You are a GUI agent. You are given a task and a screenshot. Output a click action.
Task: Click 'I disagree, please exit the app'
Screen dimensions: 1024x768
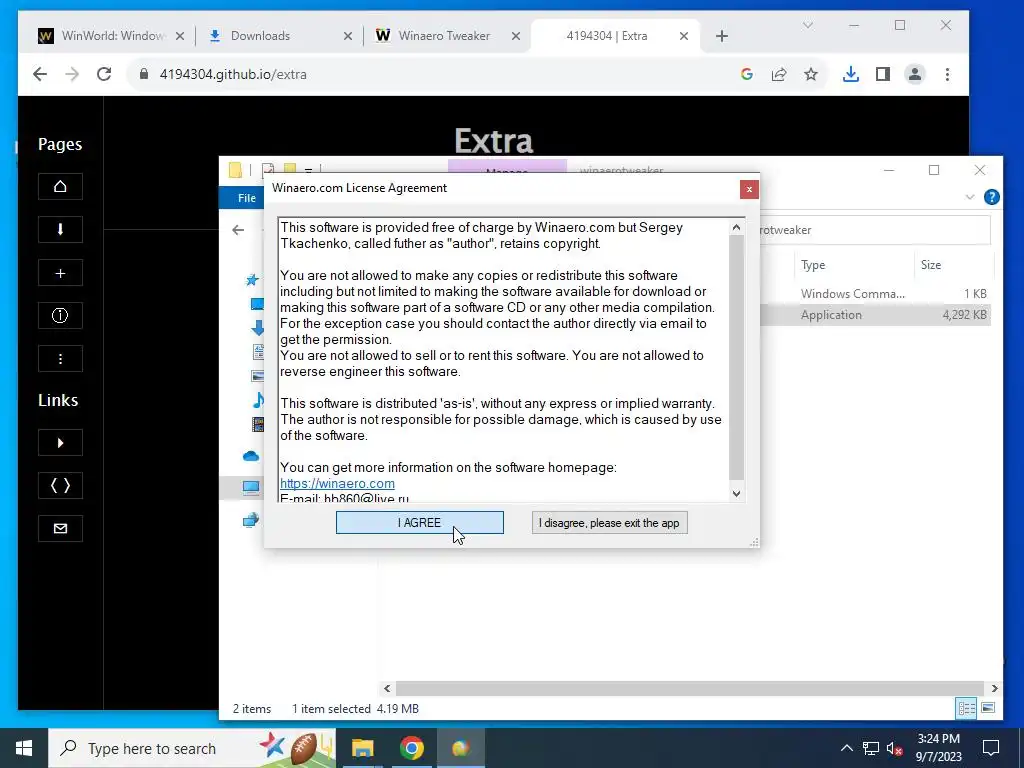coord(609,522)
